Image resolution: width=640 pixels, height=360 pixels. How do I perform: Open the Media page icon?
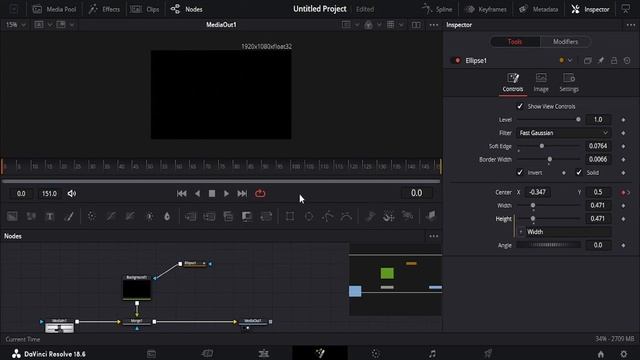pos(151,353)
